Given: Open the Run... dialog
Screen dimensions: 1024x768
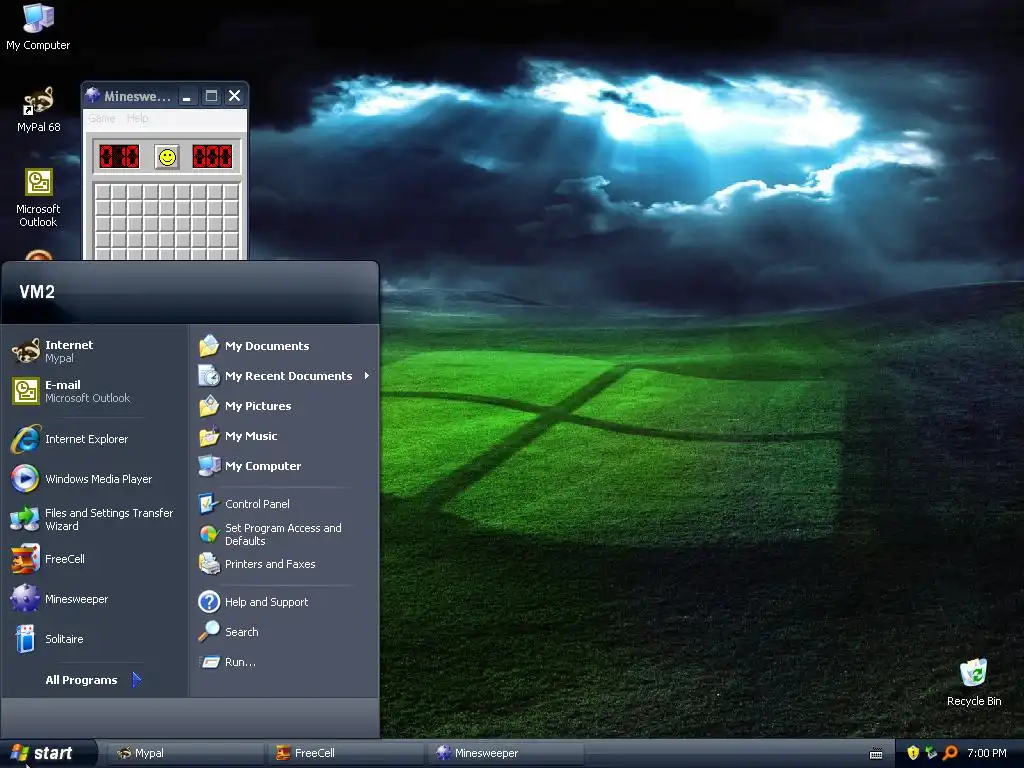Looking at the screenshot, I should [x=284, y=662].
